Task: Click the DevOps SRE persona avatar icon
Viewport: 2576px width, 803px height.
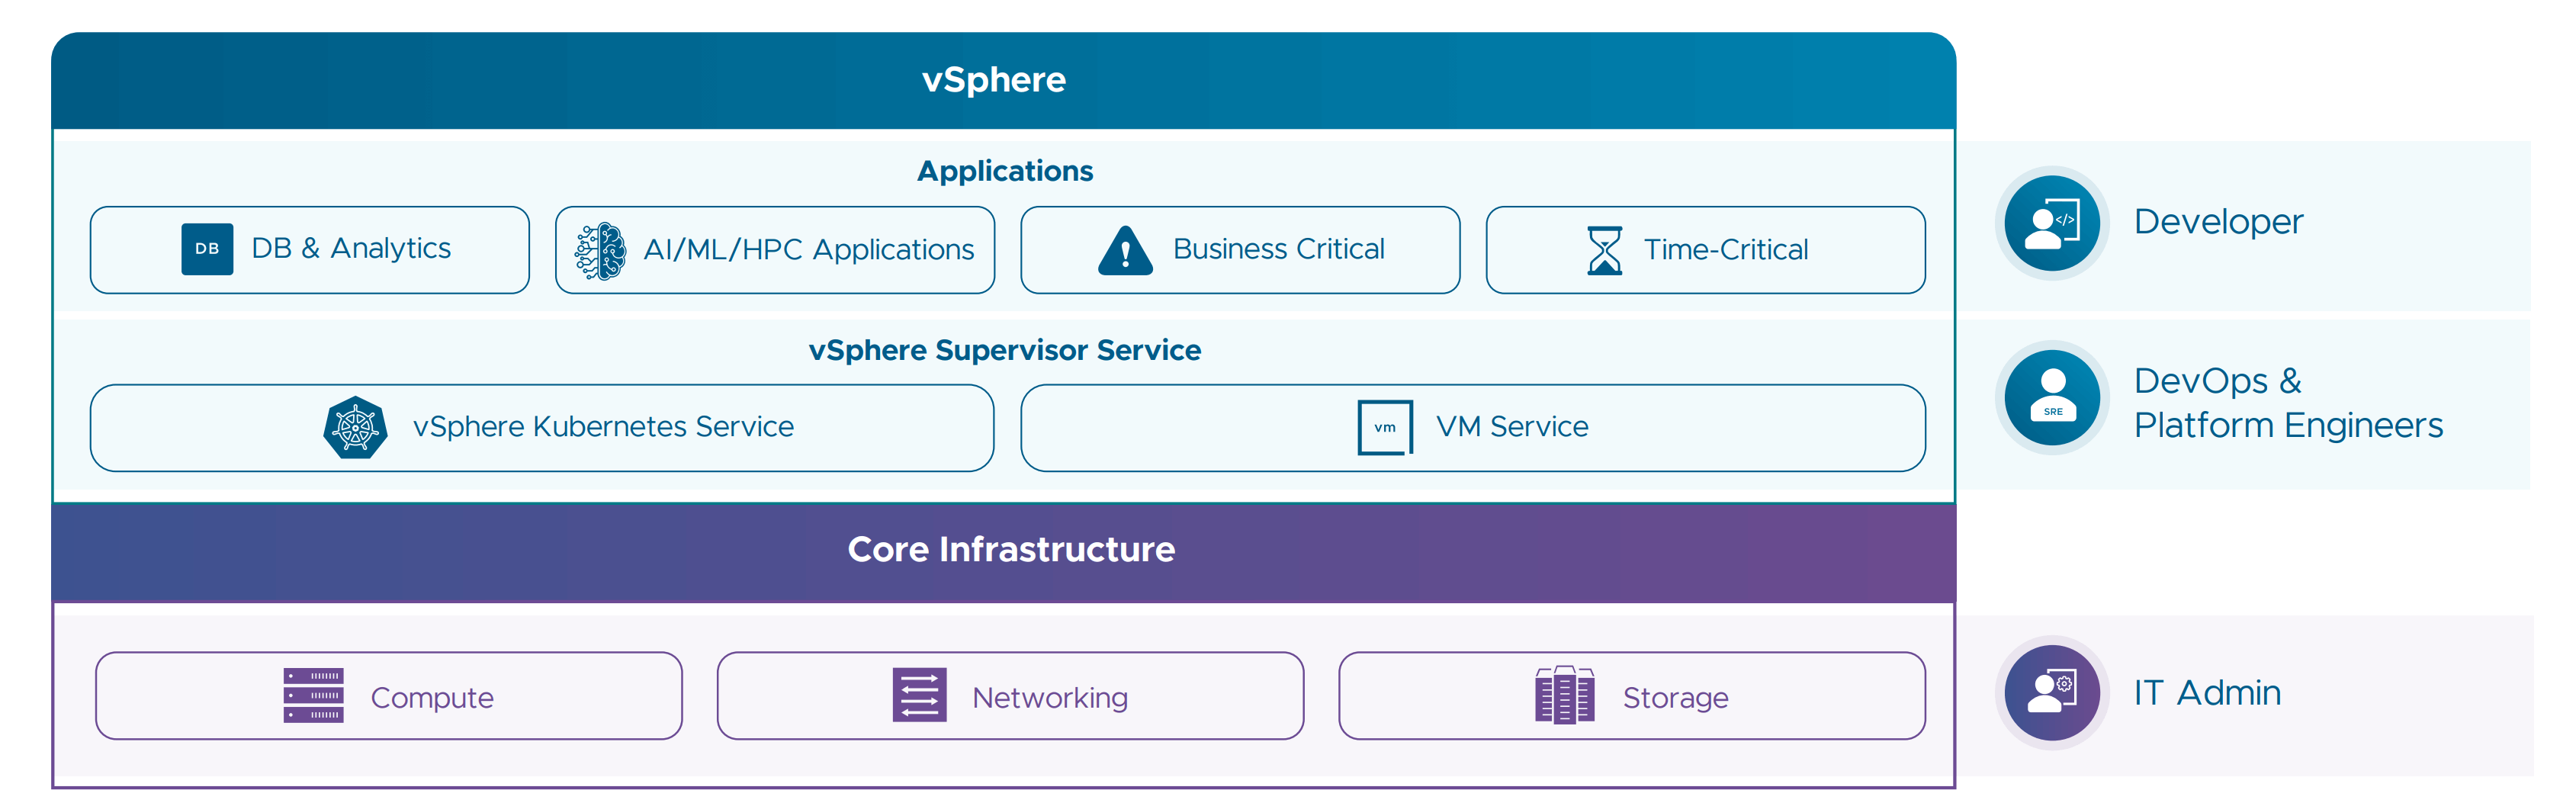Action: coord(2051,398)
